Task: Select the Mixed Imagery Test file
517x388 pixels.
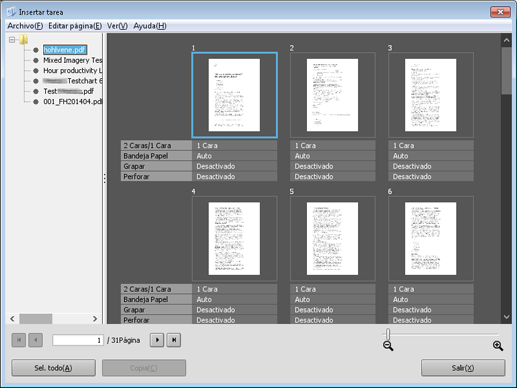Action: click(x=73, y=60)
